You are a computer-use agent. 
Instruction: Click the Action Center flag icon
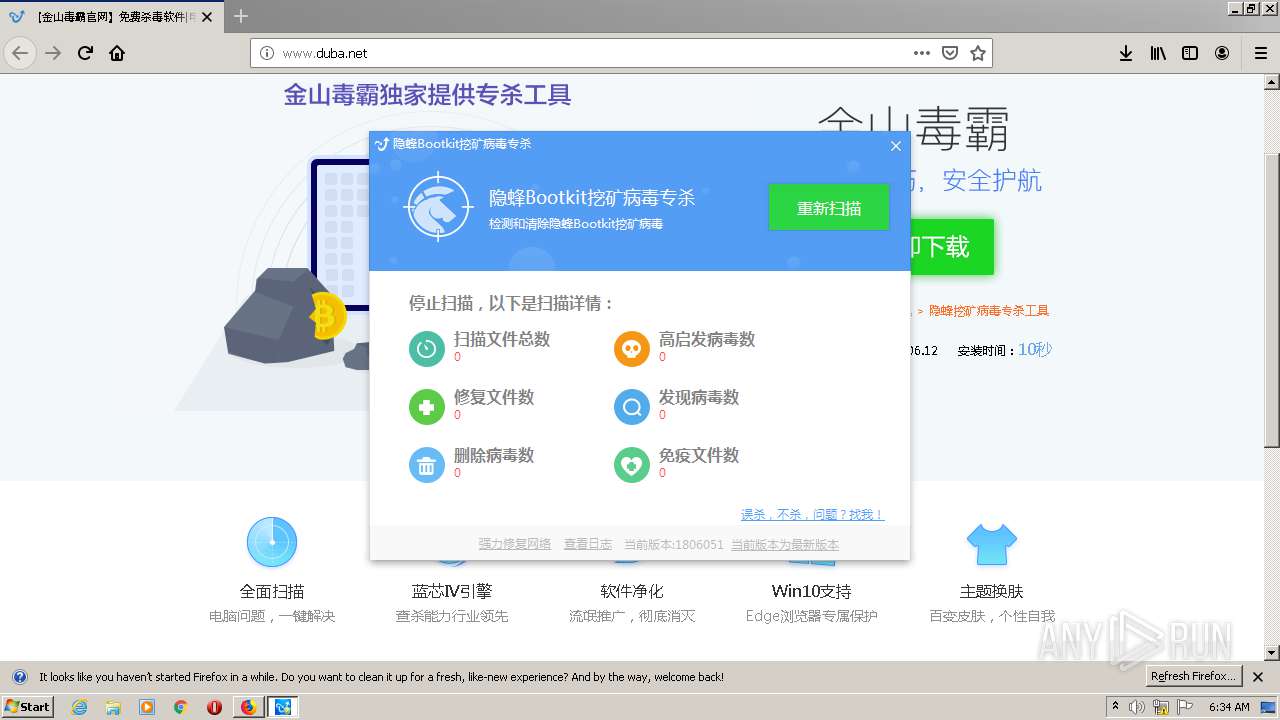(1185, 707)
